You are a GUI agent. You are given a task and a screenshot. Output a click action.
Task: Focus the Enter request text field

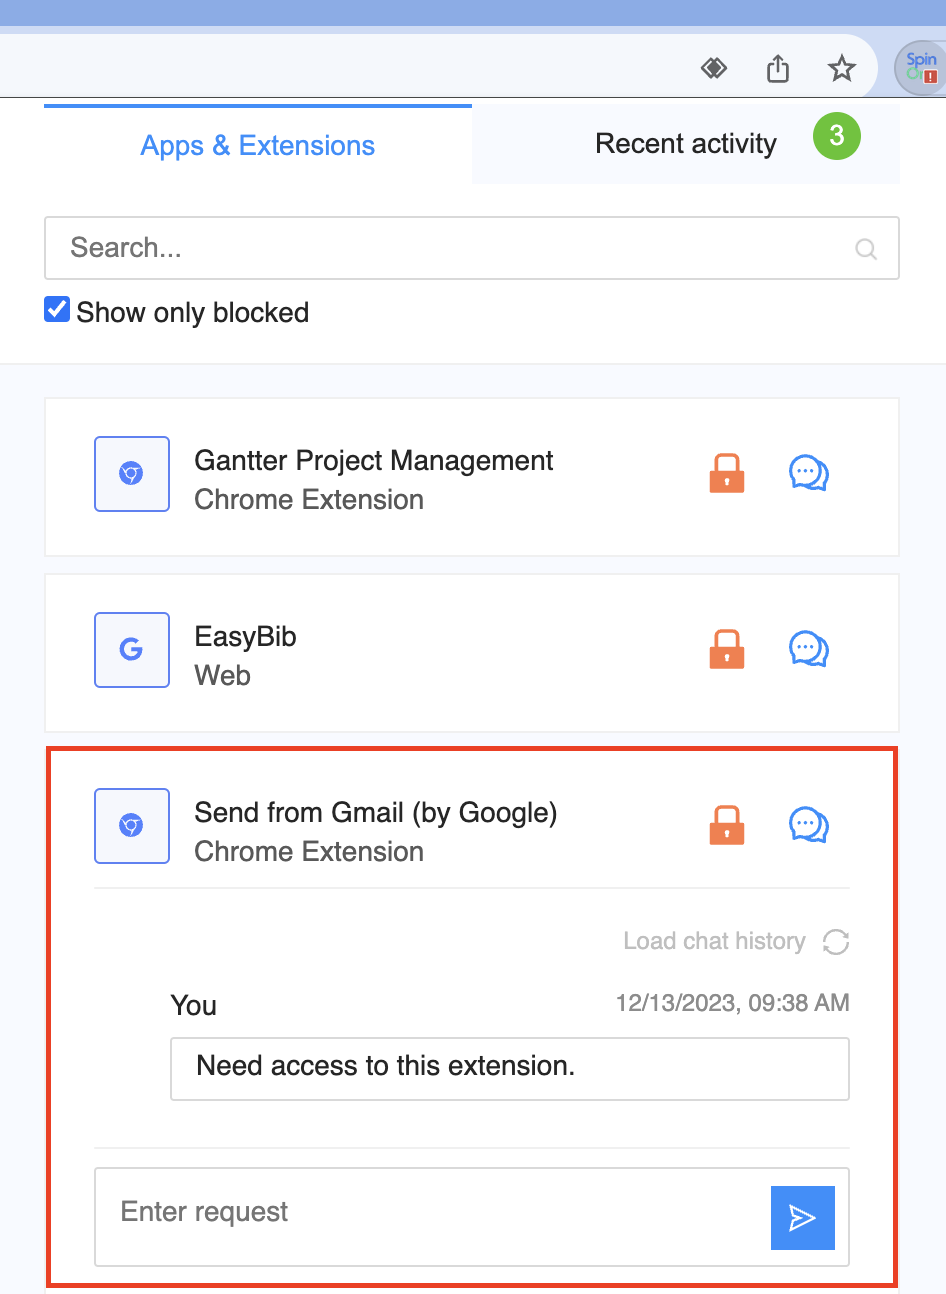click(432, 1212)
